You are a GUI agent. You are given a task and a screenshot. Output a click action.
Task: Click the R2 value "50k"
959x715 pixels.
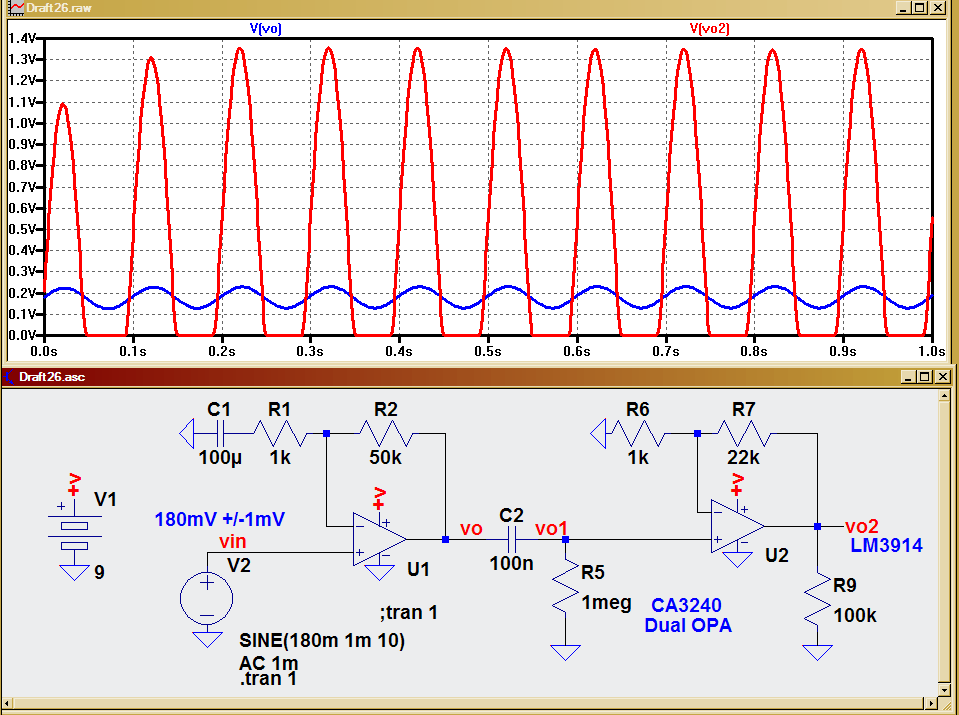[385, 457]
